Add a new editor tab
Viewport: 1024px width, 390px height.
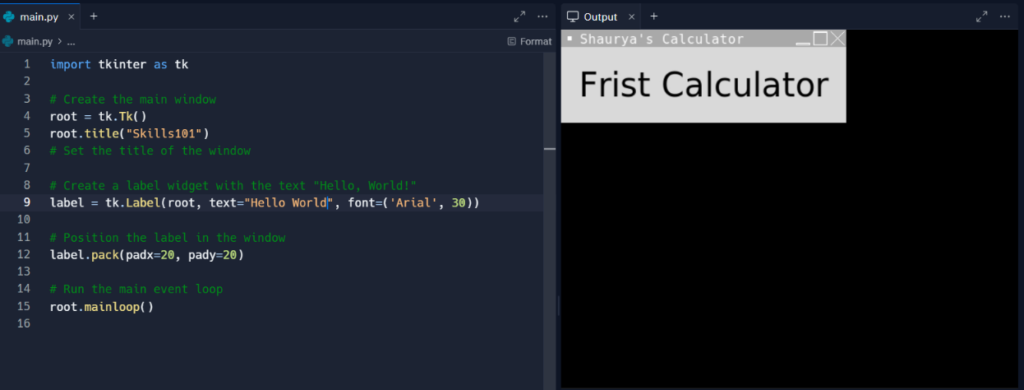tap(93, 16)
